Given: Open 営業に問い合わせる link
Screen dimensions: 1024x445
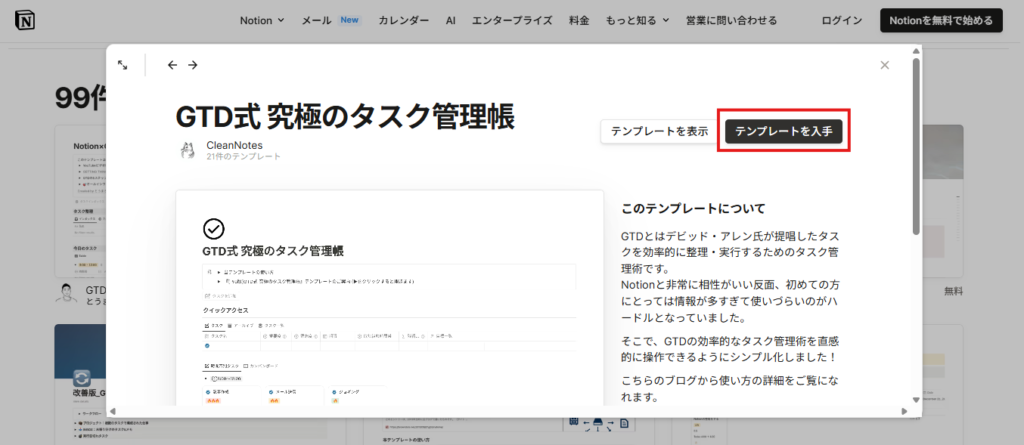Looking at the screenshot, I should (731, 20).
